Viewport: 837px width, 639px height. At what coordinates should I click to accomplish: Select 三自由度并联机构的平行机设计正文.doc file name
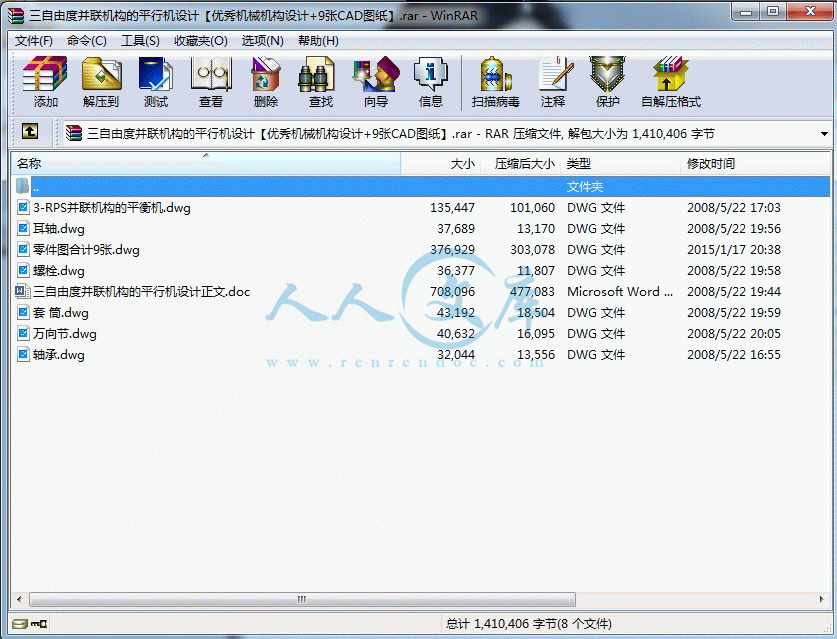tap(141, 291)
